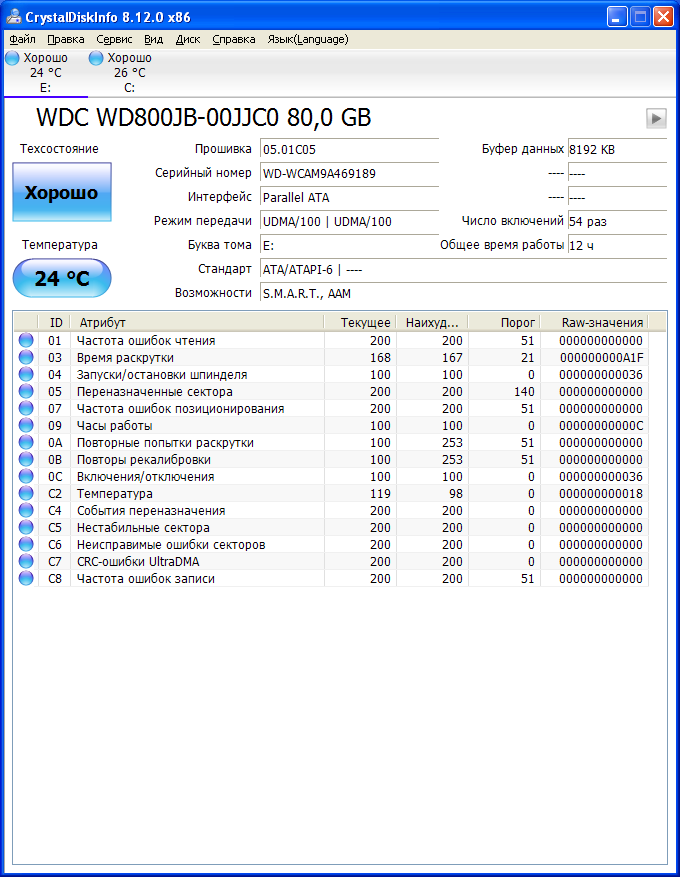Switch to the C: disk tab
The image size is (680, 877).
[129, 73]
